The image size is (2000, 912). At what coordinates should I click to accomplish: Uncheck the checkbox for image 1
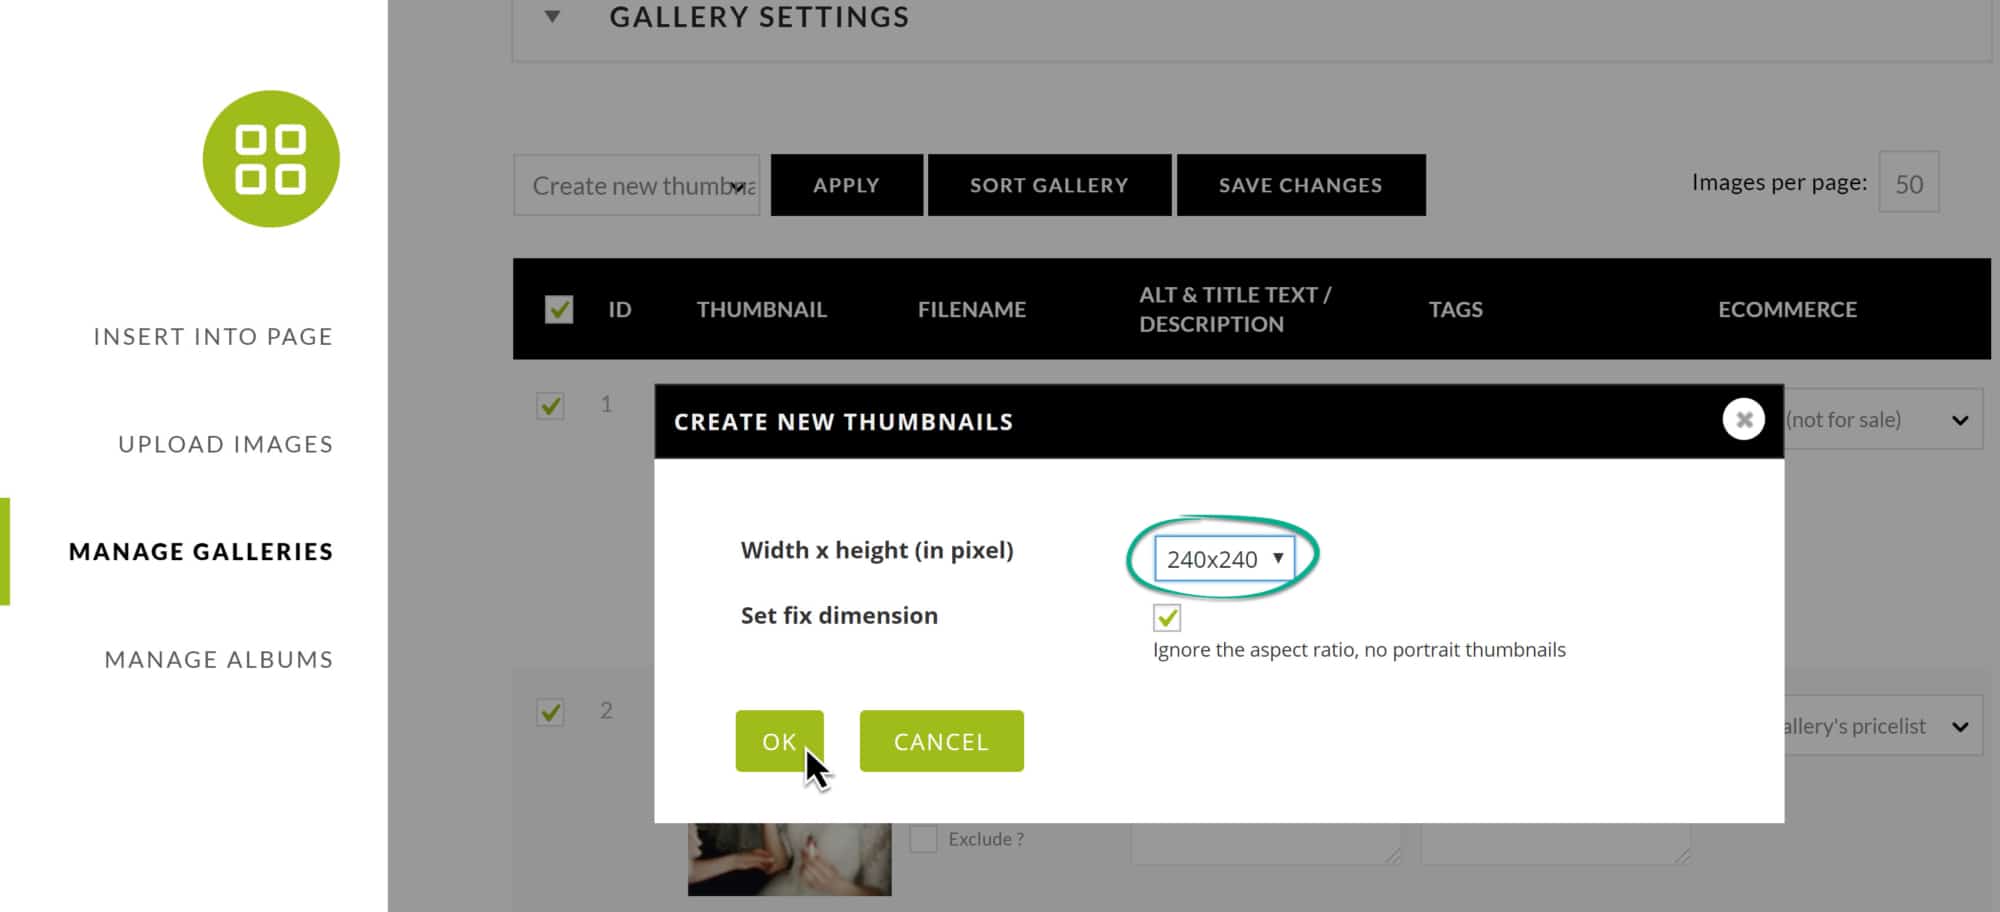[550, 406]
